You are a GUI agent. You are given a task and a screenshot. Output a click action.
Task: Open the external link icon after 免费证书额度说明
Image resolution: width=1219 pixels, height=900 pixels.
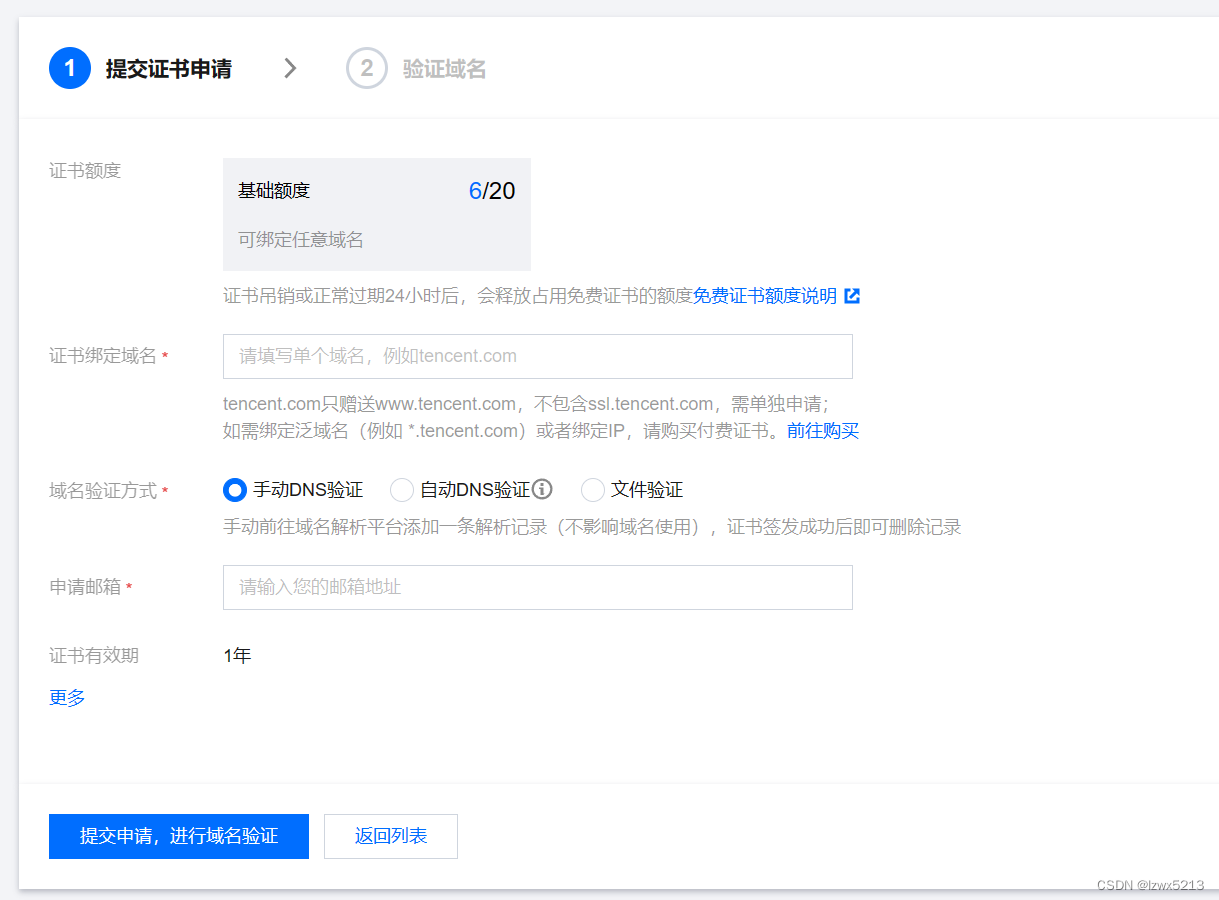click(852, 296)
